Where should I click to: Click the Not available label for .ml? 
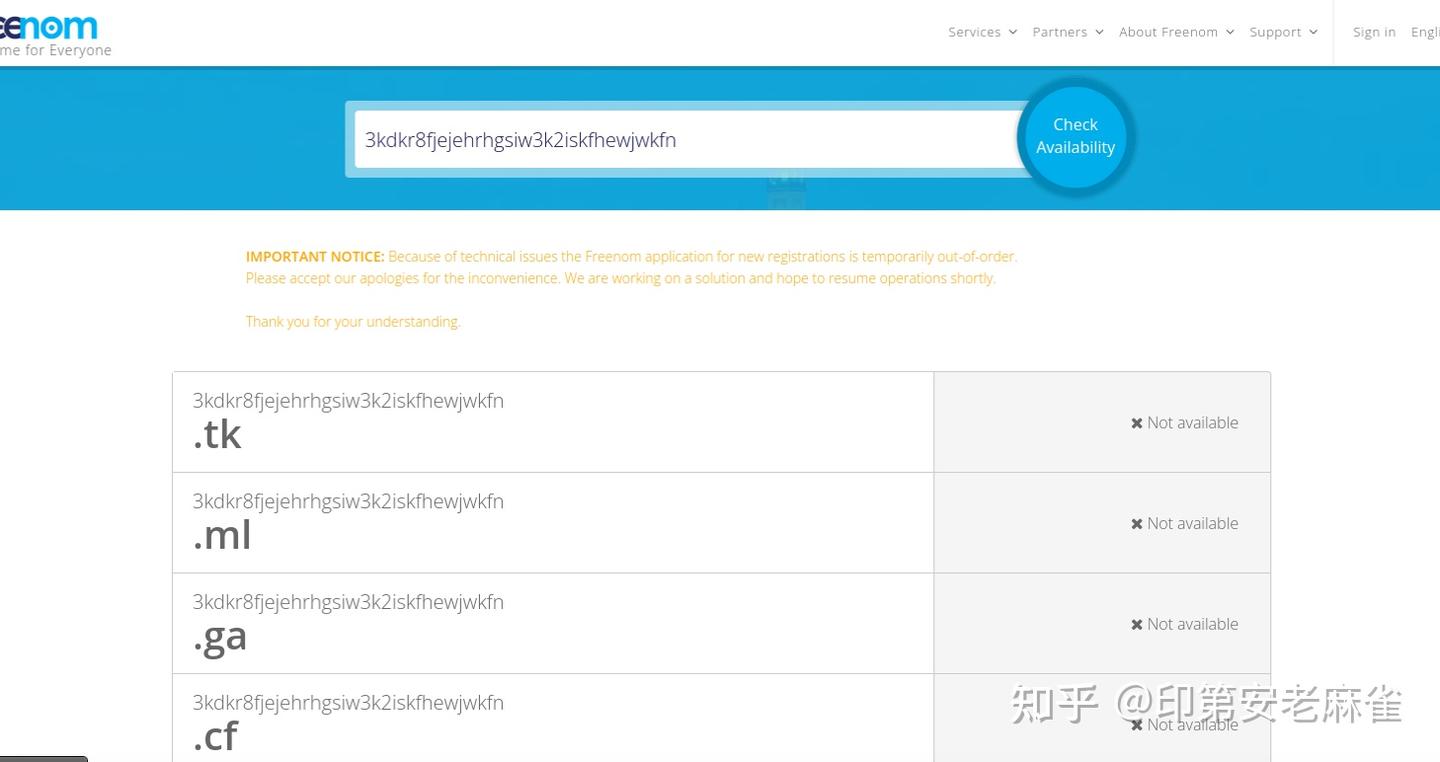(1192, 523)
